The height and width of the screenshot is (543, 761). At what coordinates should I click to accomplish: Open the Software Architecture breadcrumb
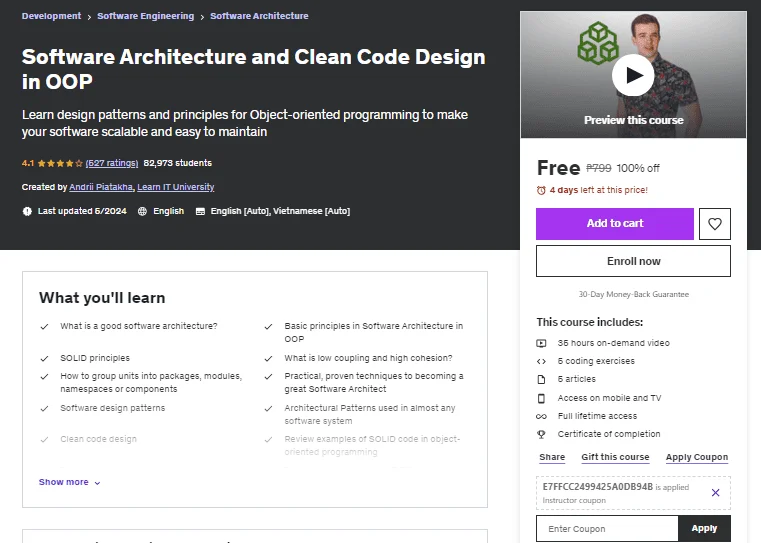click(x=259, y=16)
